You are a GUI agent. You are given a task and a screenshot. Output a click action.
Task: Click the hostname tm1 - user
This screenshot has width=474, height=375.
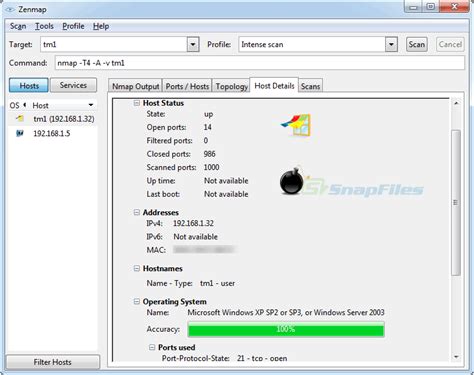tap(217, 283)
